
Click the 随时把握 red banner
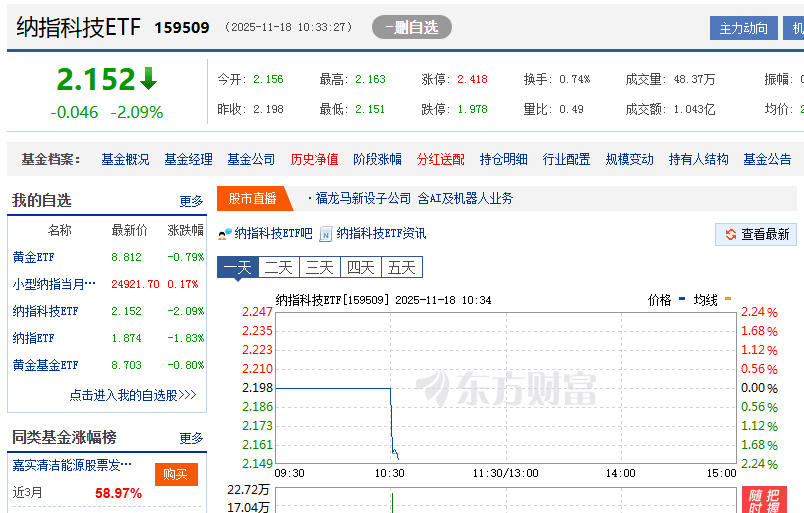pos(764,500)
